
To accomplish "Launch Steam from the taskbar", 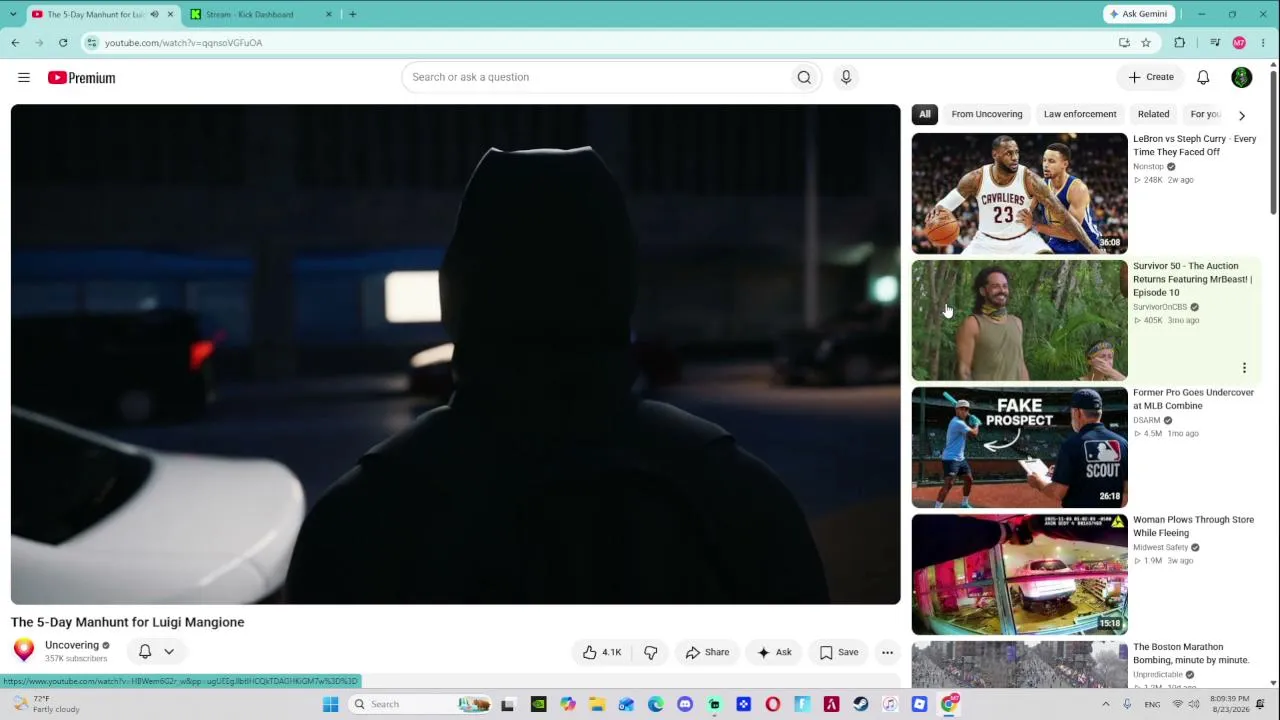I will click(x=861, y=704).
